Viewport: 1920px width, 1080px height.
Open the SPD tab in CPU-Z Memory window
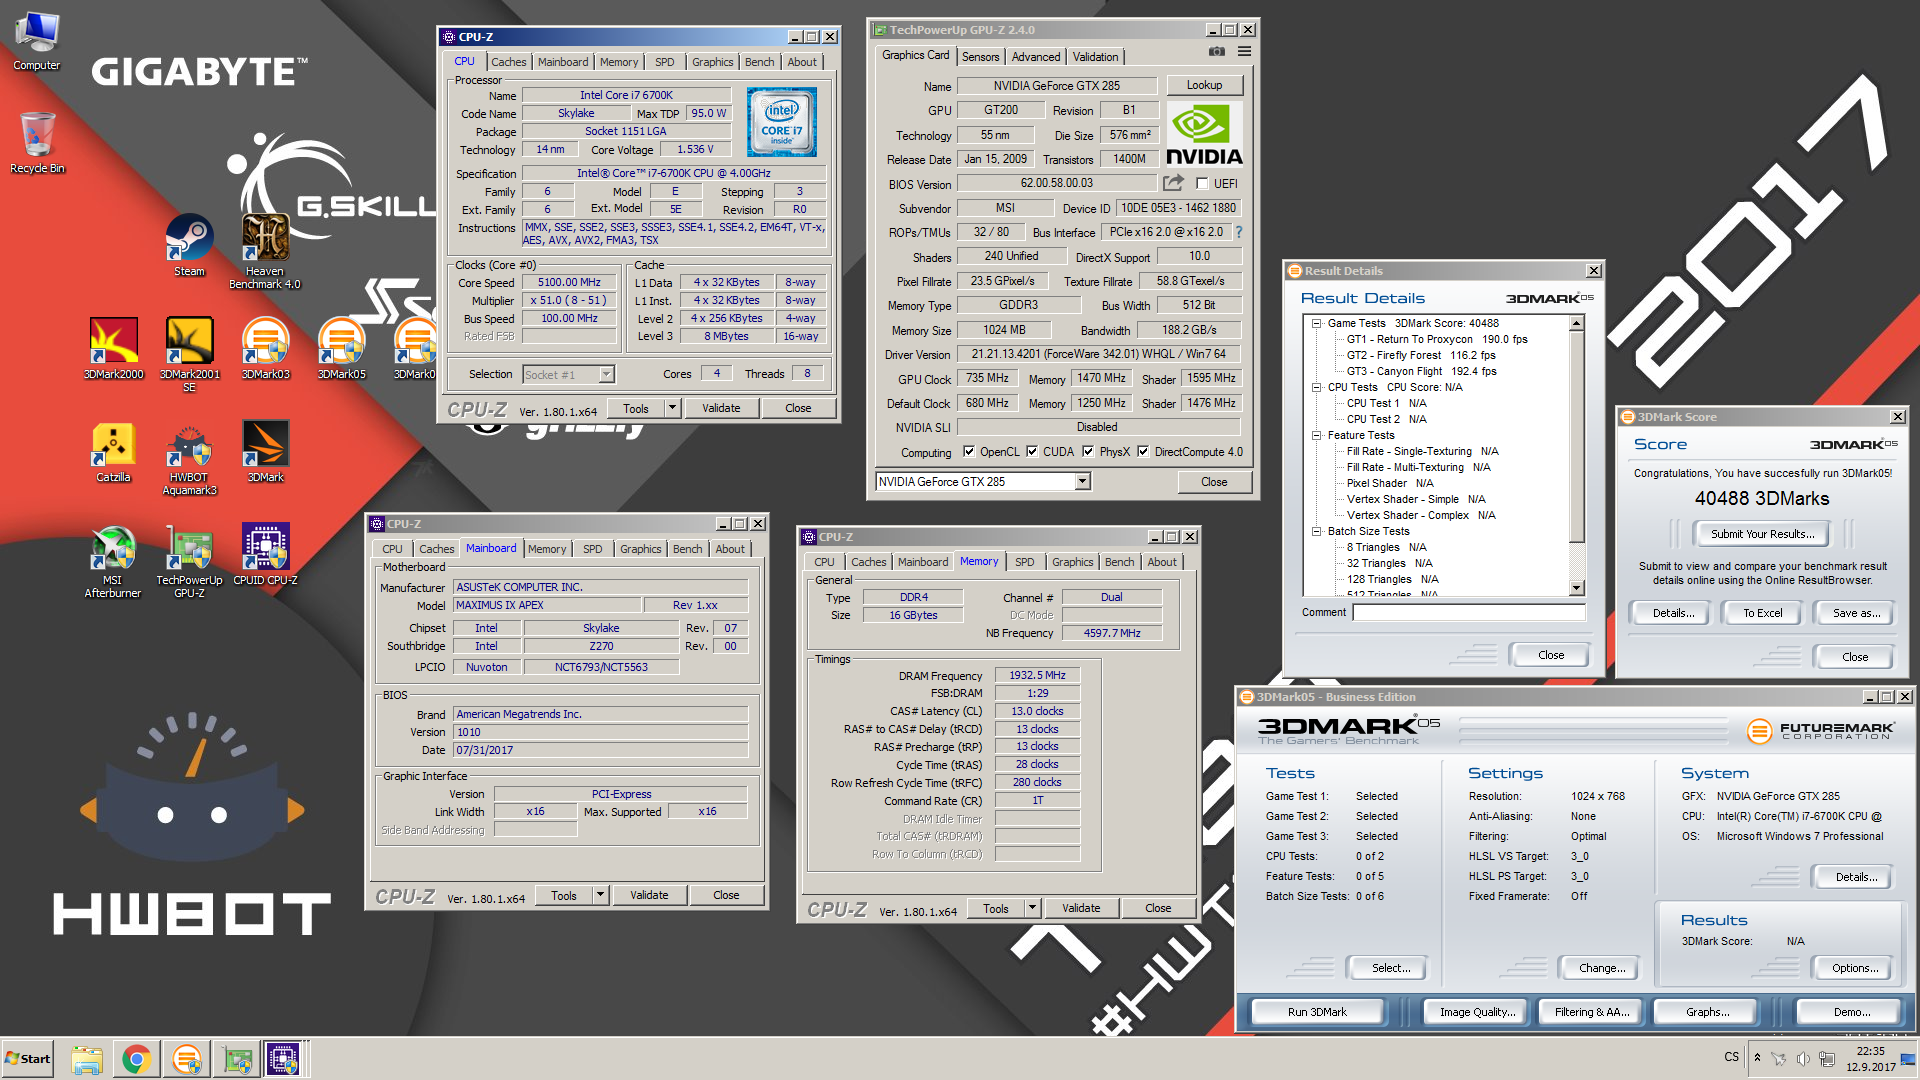click(1024, 562)
